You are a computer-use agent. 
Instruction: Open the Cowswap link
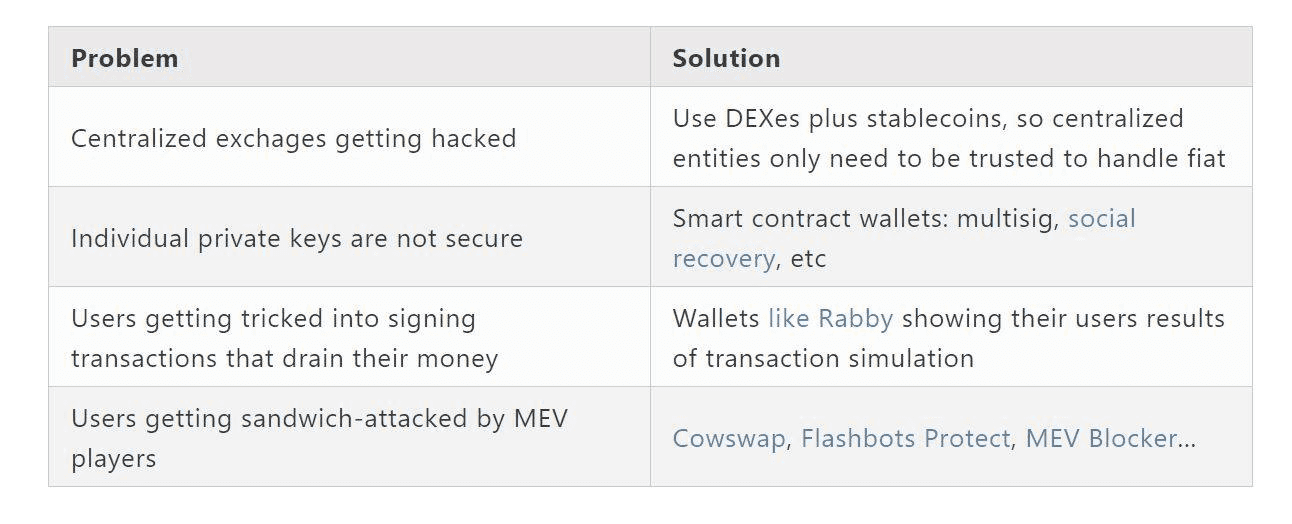[728, 438]
